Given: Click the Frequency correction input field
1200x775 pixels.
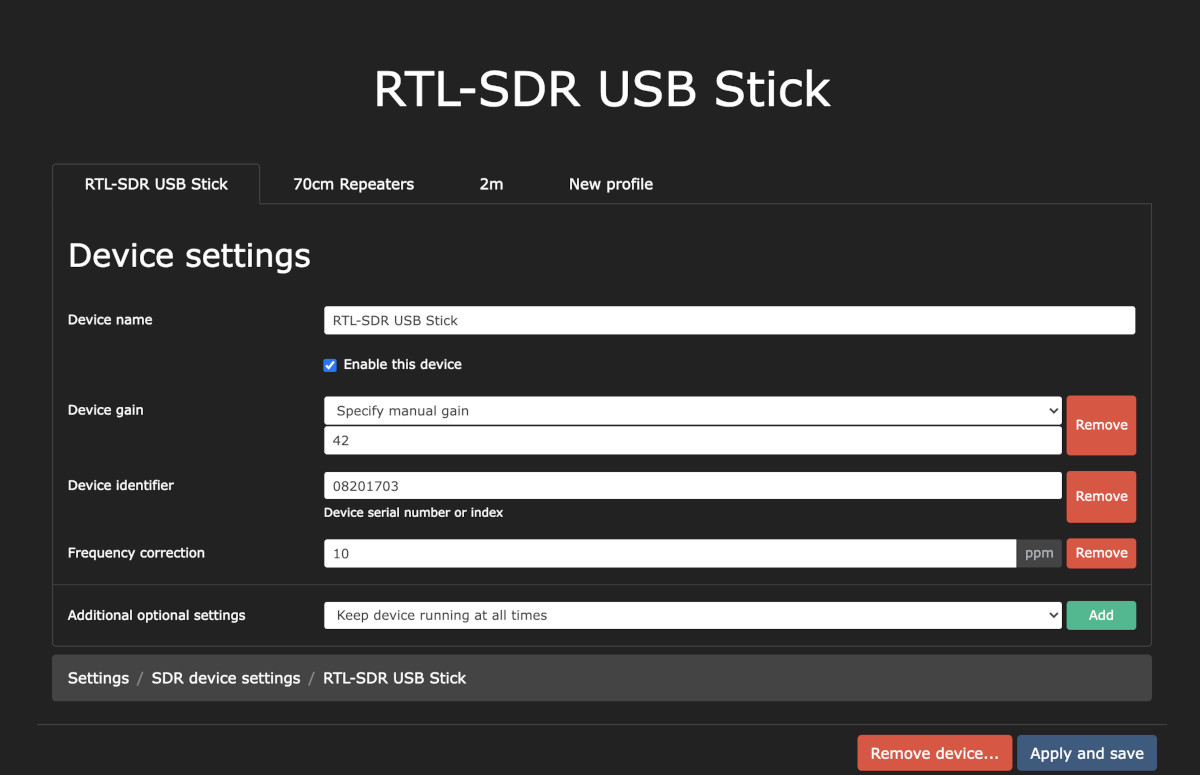Looking at the screenshot, I should 670,553.
